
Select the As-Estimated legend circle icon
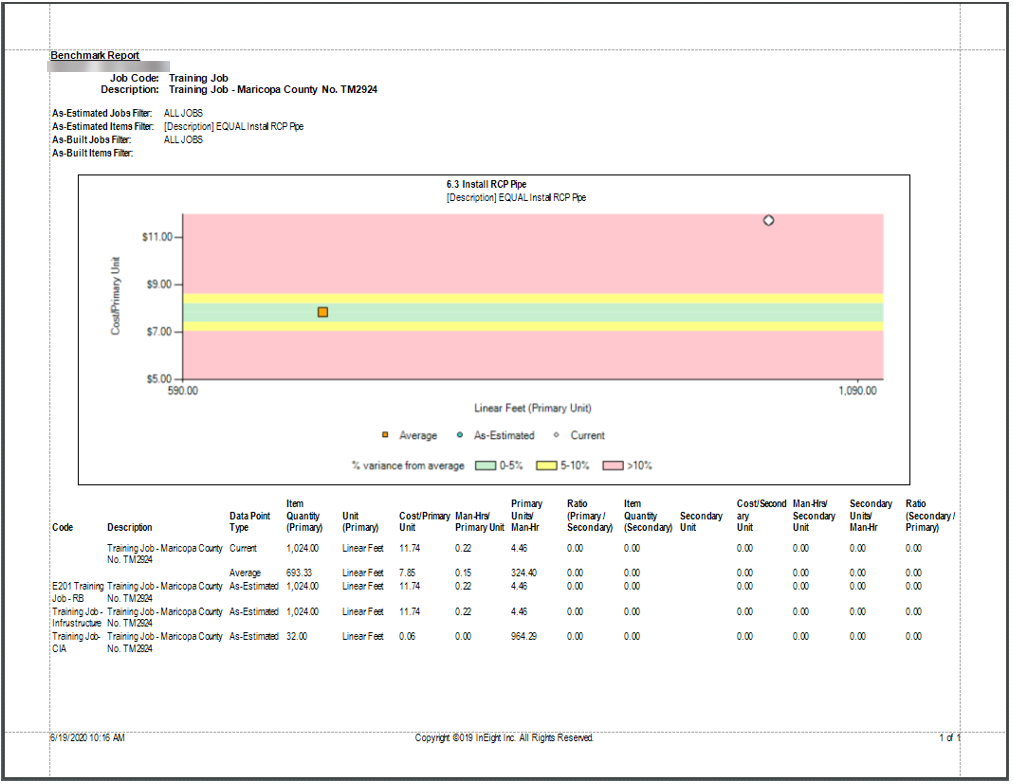pyautogui.click(x=459, y=435)
